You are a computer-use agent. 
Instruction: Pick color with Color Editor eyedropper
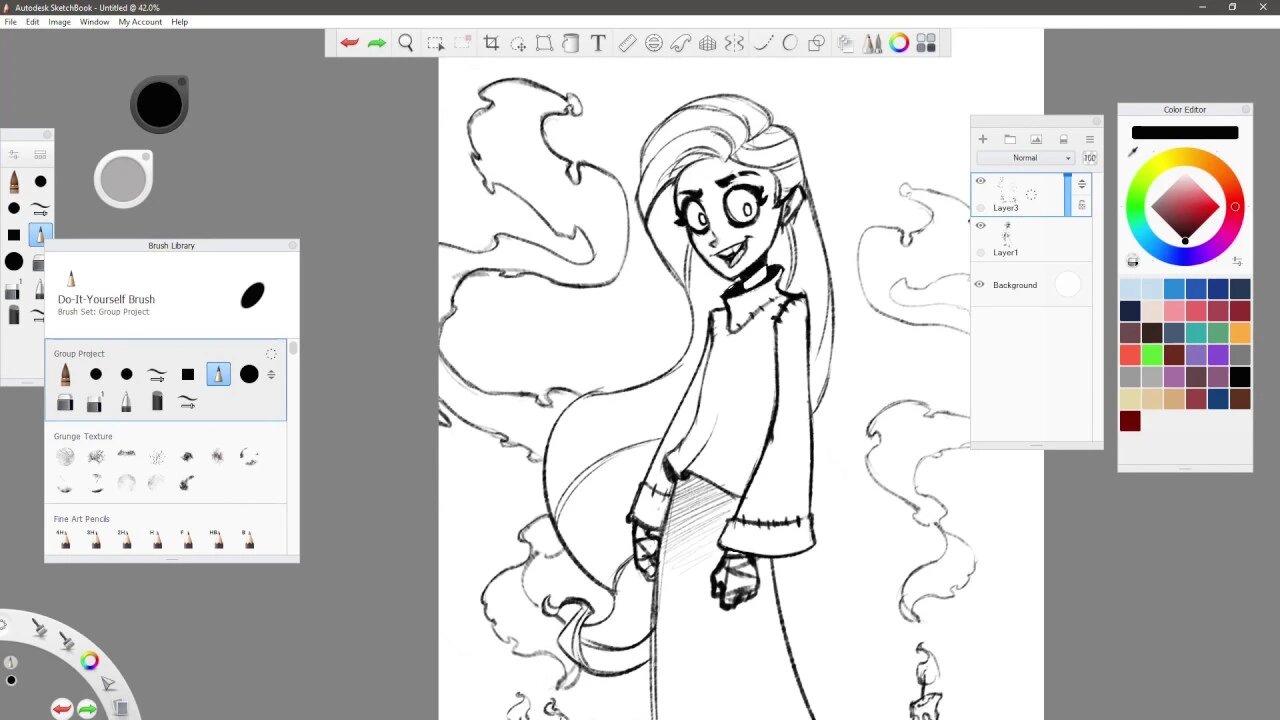point(1133,153)
